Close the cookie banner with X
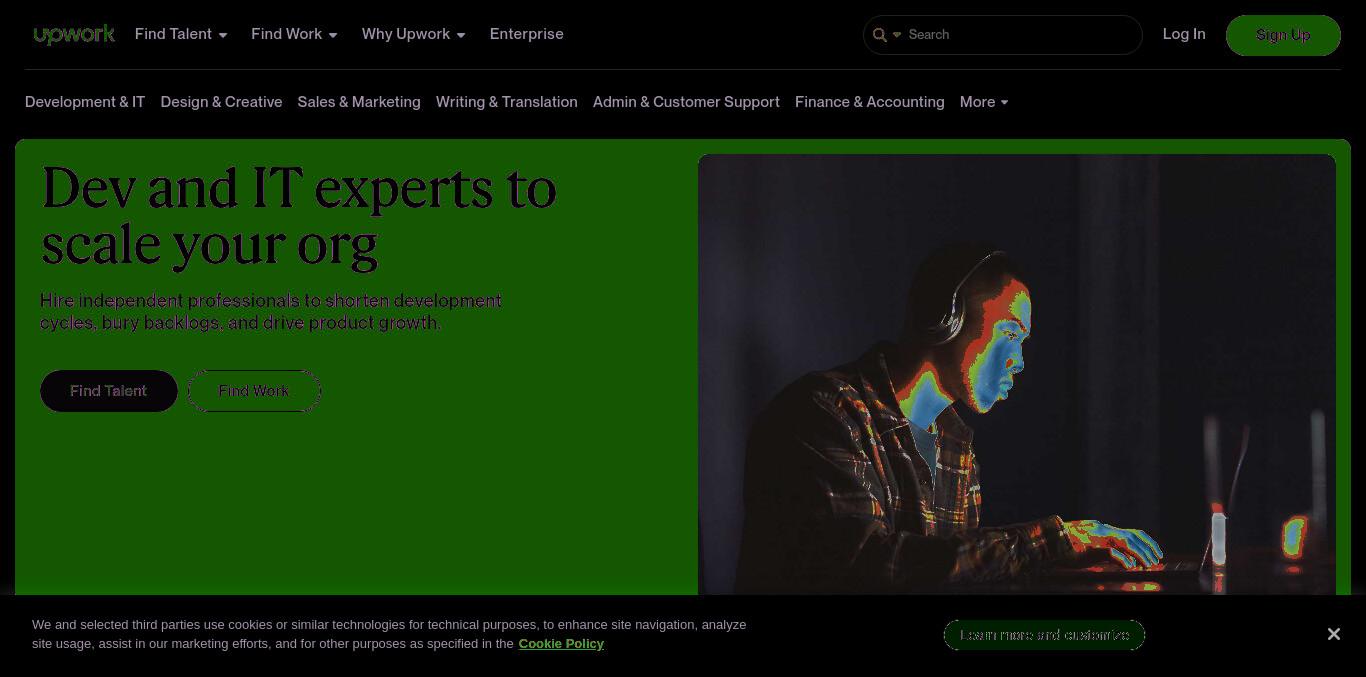The image size is (1366, 677). tap(1333, 634)
